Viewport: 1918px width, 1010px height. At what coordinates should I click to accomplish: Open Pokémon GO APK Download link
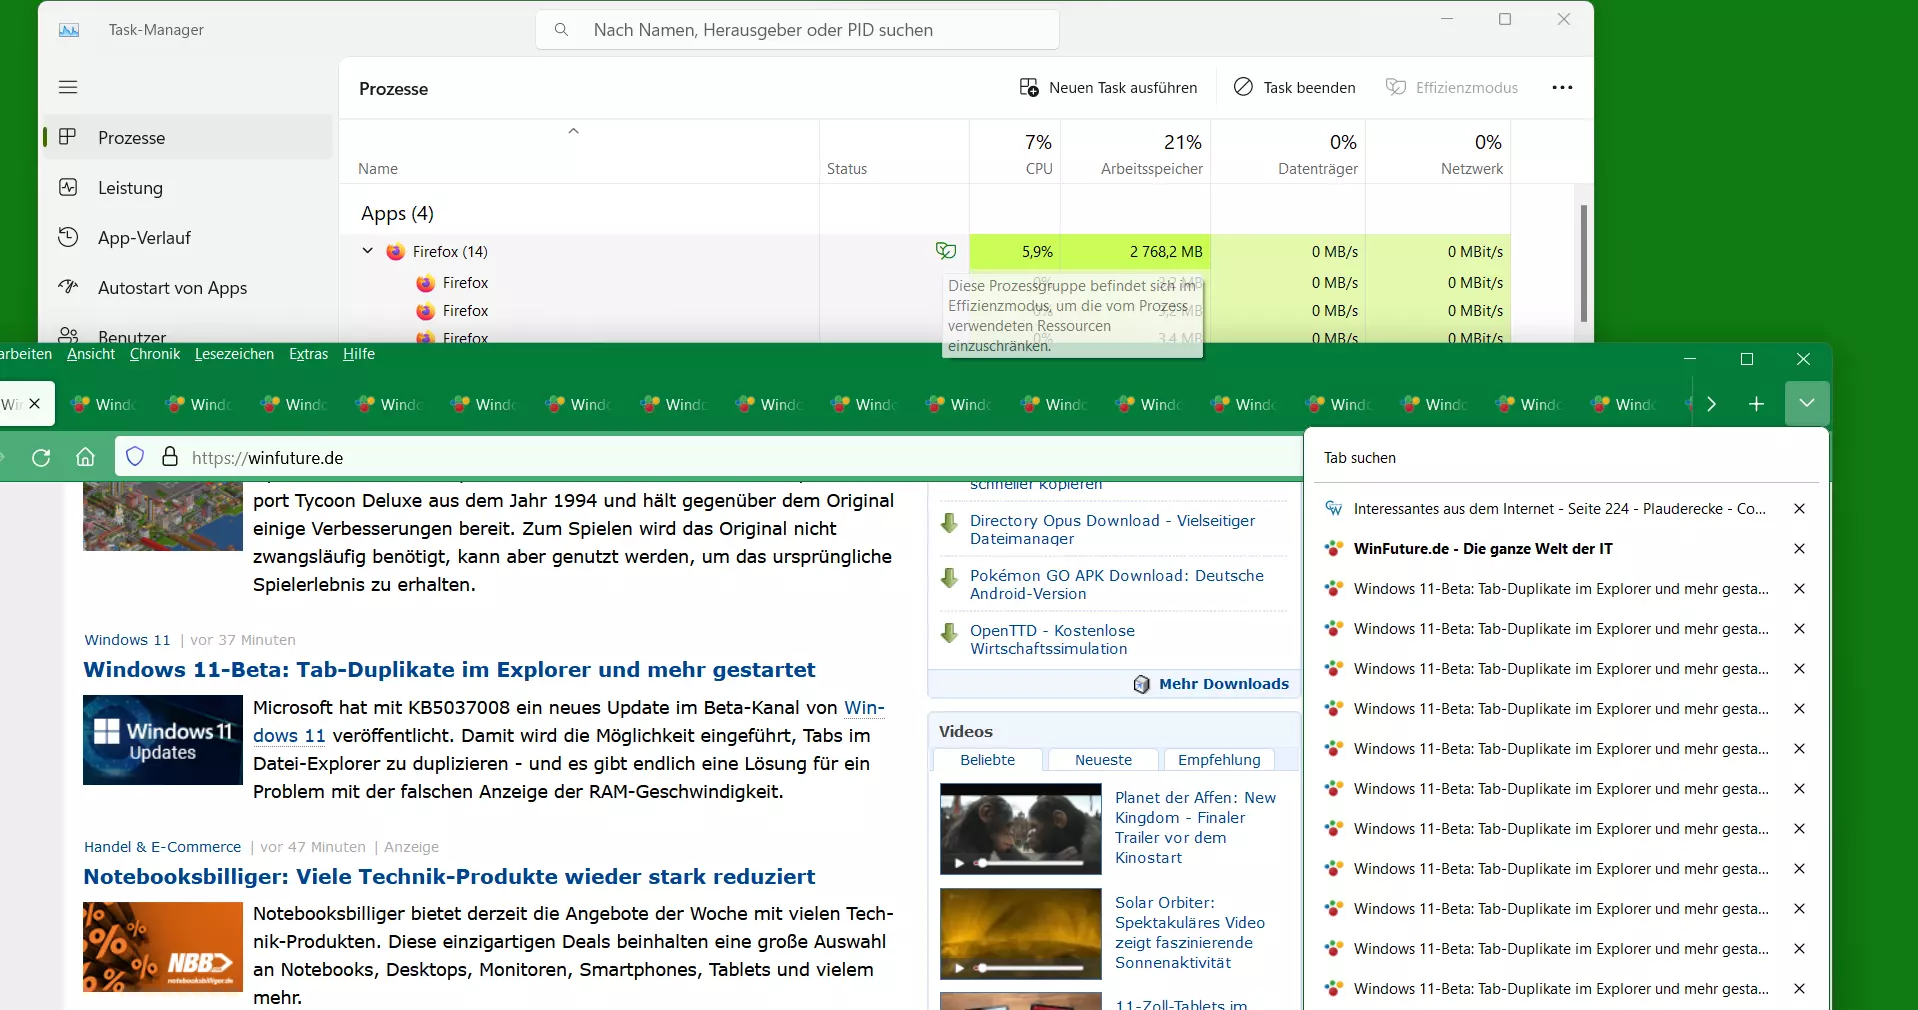pos(1116,584)
